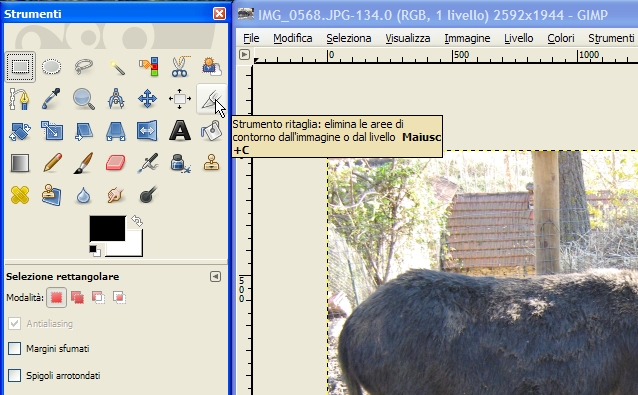The width and height of the screenshot is (638, 395).
Task: Activate the Move tool
Action: click(147, 99)
